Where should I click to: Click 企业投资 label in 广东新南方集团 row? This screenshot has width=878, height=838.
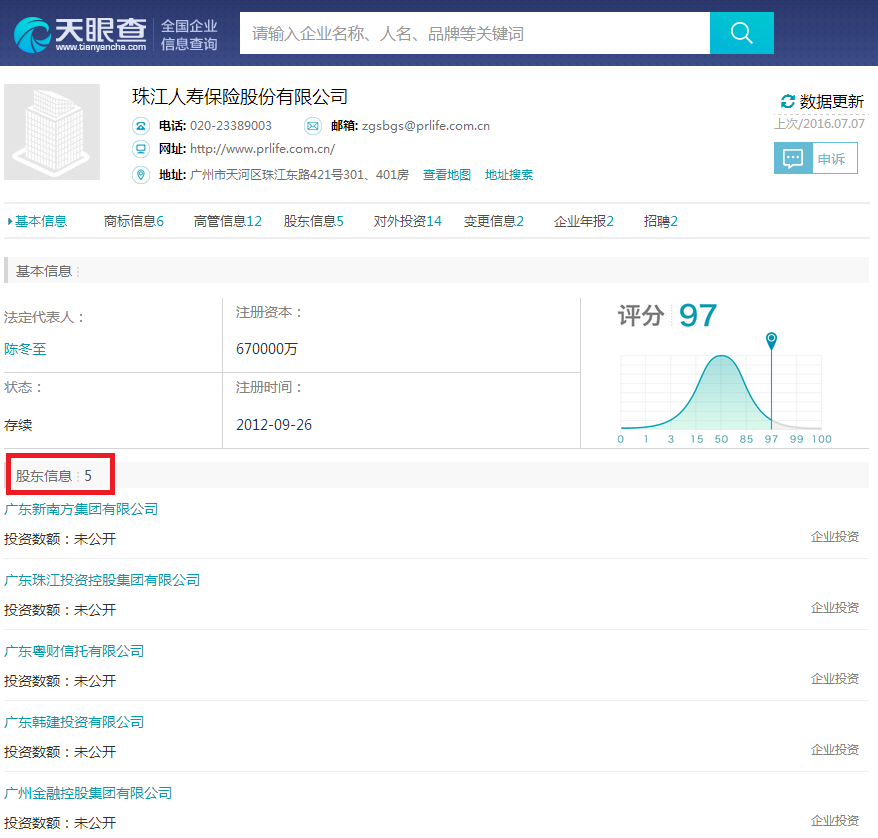click(x=834, y=537)
